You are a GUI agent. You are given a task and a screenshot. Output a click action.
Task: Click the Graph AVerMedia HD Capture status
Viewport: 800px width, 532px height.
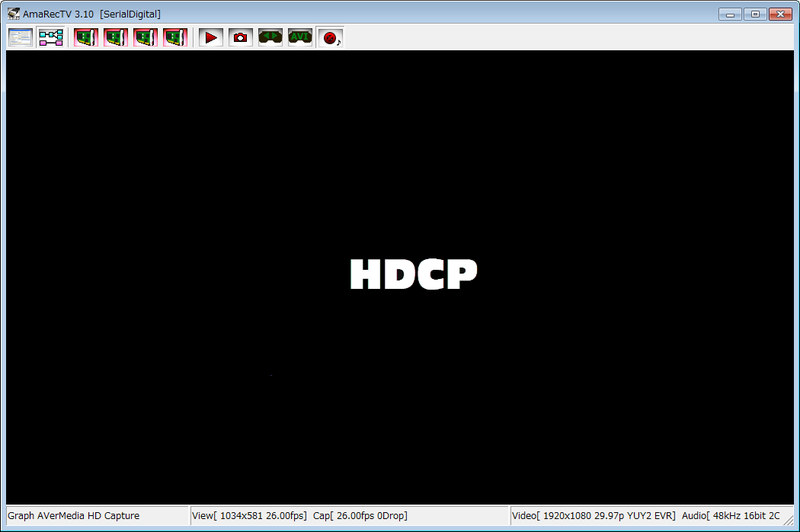74,516
